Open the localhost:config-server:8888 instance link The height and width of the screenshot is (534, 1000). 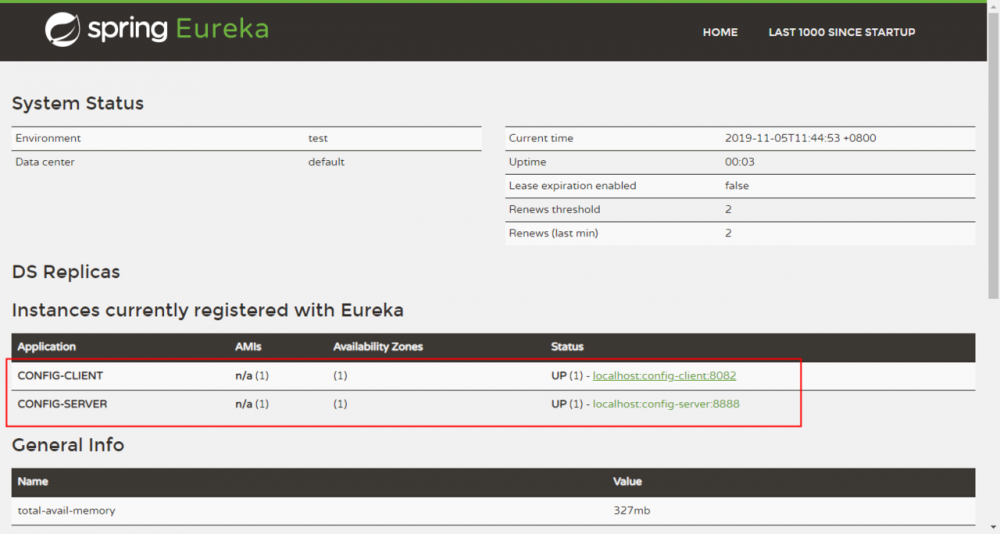point(666,404)
